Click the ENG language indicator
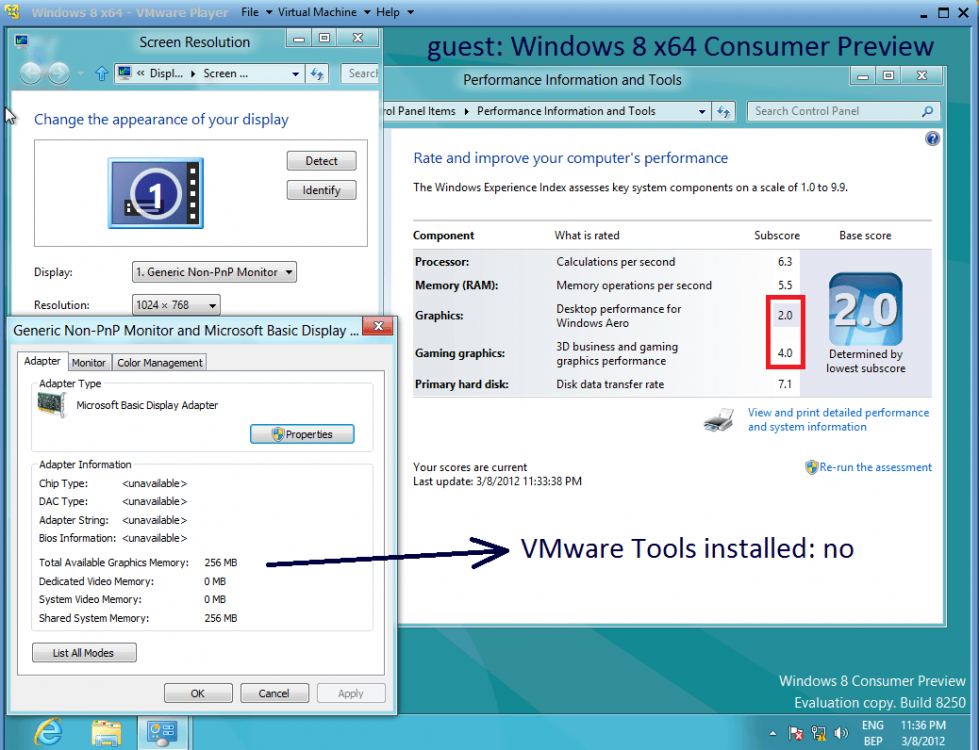This screenshot has width=979, height=750. [x=872, y=725]
